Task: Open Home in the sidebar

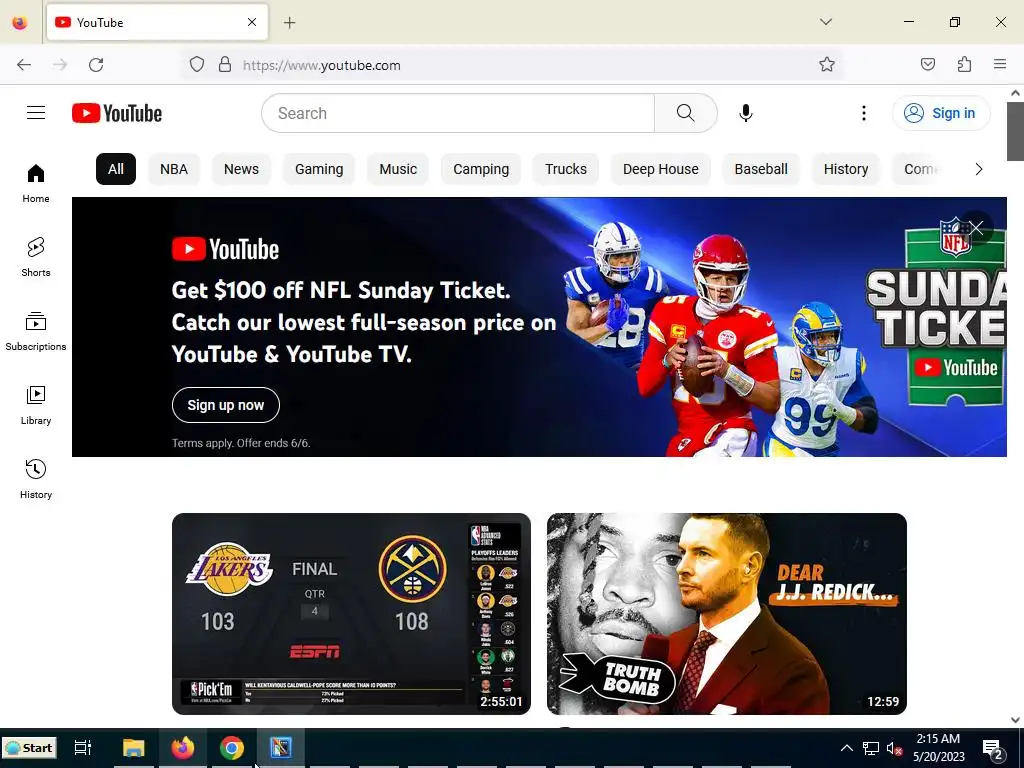Action: pos(36,184)
